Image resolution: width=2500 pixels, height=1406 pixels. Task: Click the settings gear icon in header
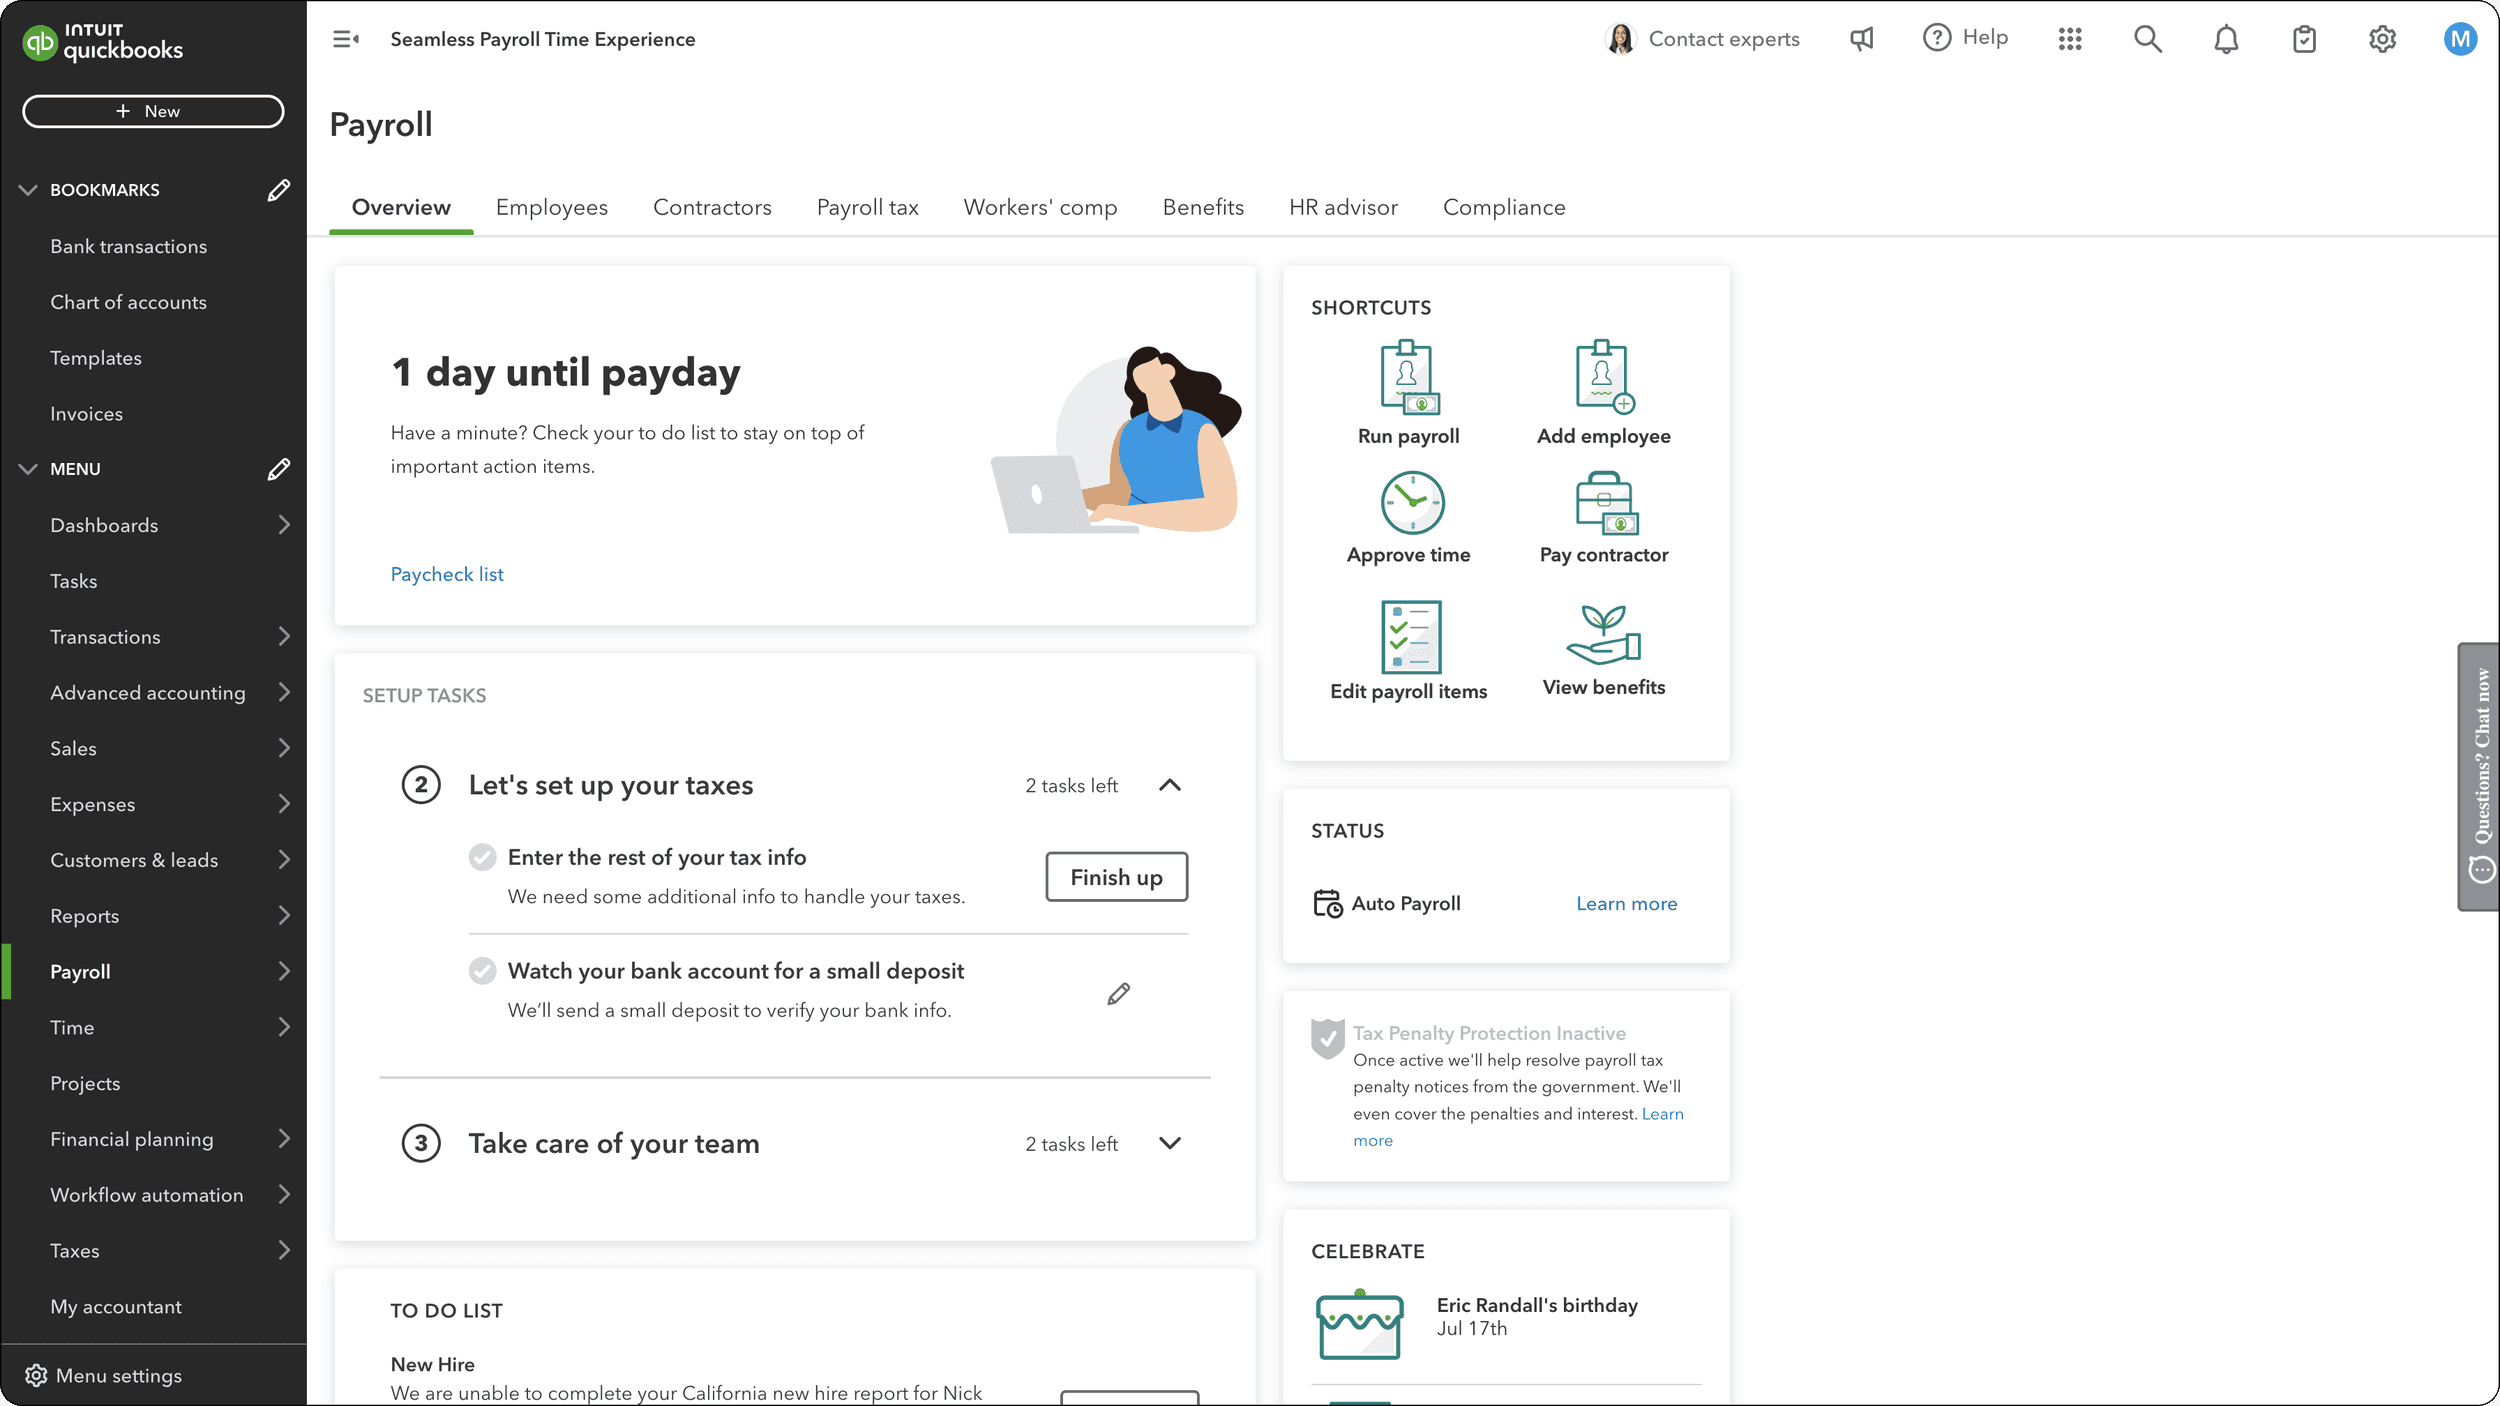pyautogui.click(x=2382, y=39)
